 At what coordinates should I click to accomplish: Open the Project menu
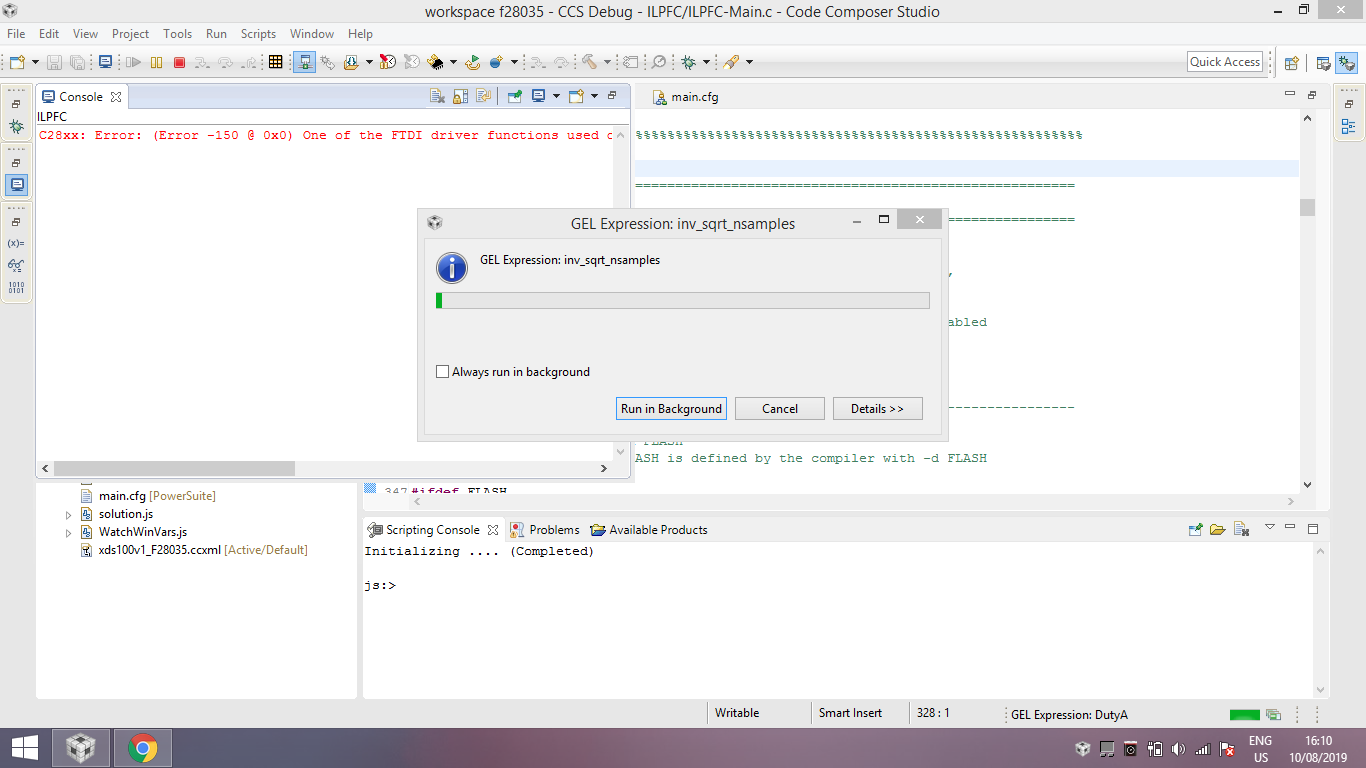pyautogui.click(x=130, y=33)
